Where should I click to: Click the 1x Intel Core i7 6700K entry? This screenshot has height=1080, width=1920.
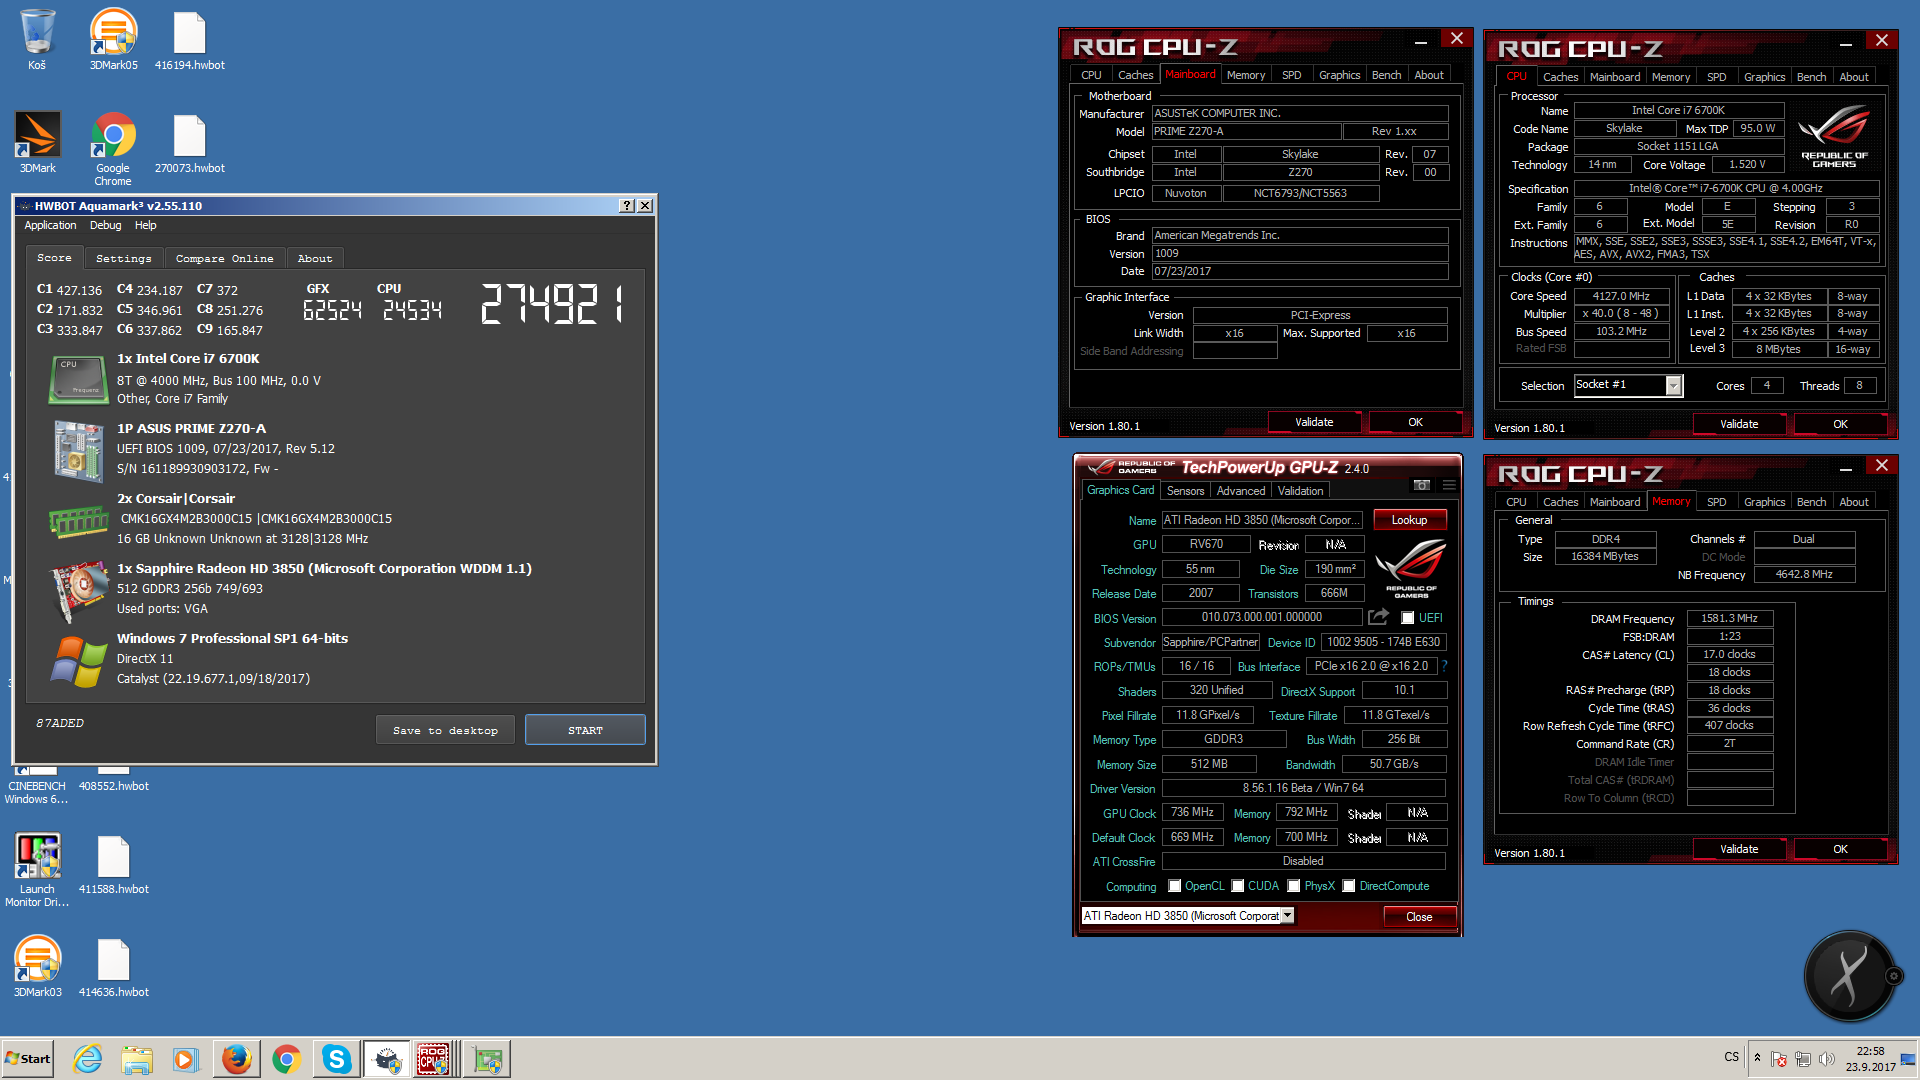click(x=188, y=358)
